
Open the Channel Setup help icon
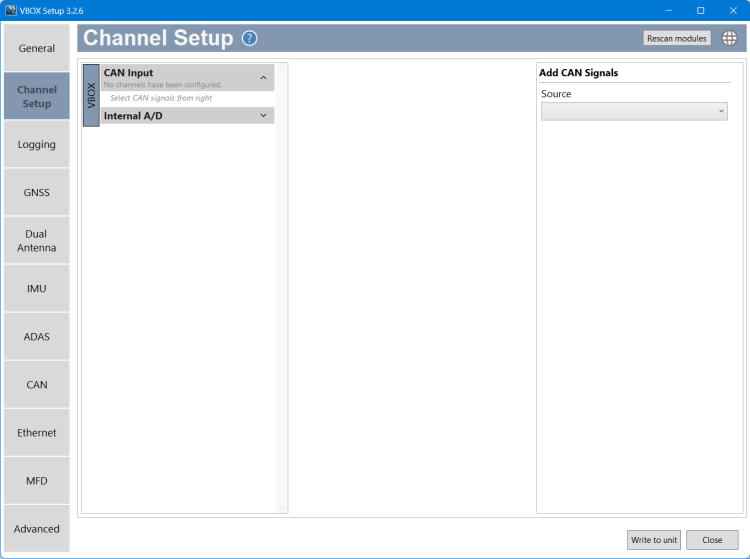click(x=249, y=38)
